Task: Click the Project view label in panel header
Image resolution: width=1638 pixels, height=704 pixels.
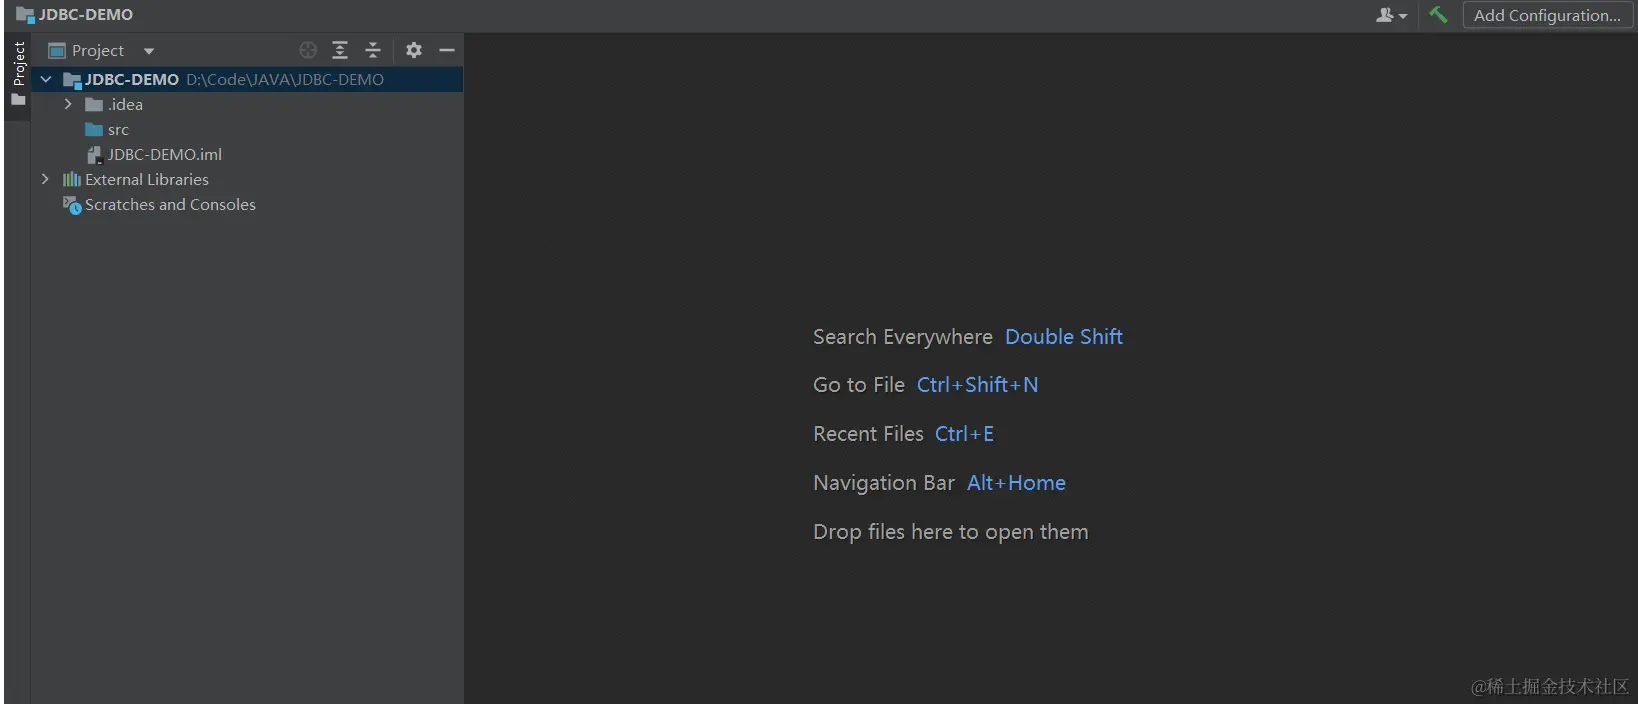Action: coord(98,50)
